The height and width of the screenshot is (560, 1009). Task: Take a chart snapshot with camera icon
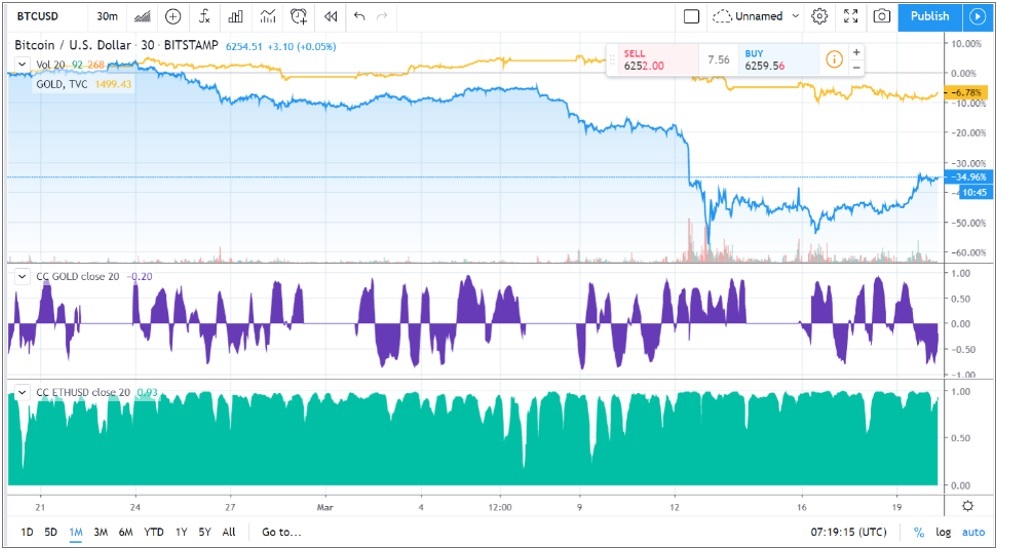881,16
